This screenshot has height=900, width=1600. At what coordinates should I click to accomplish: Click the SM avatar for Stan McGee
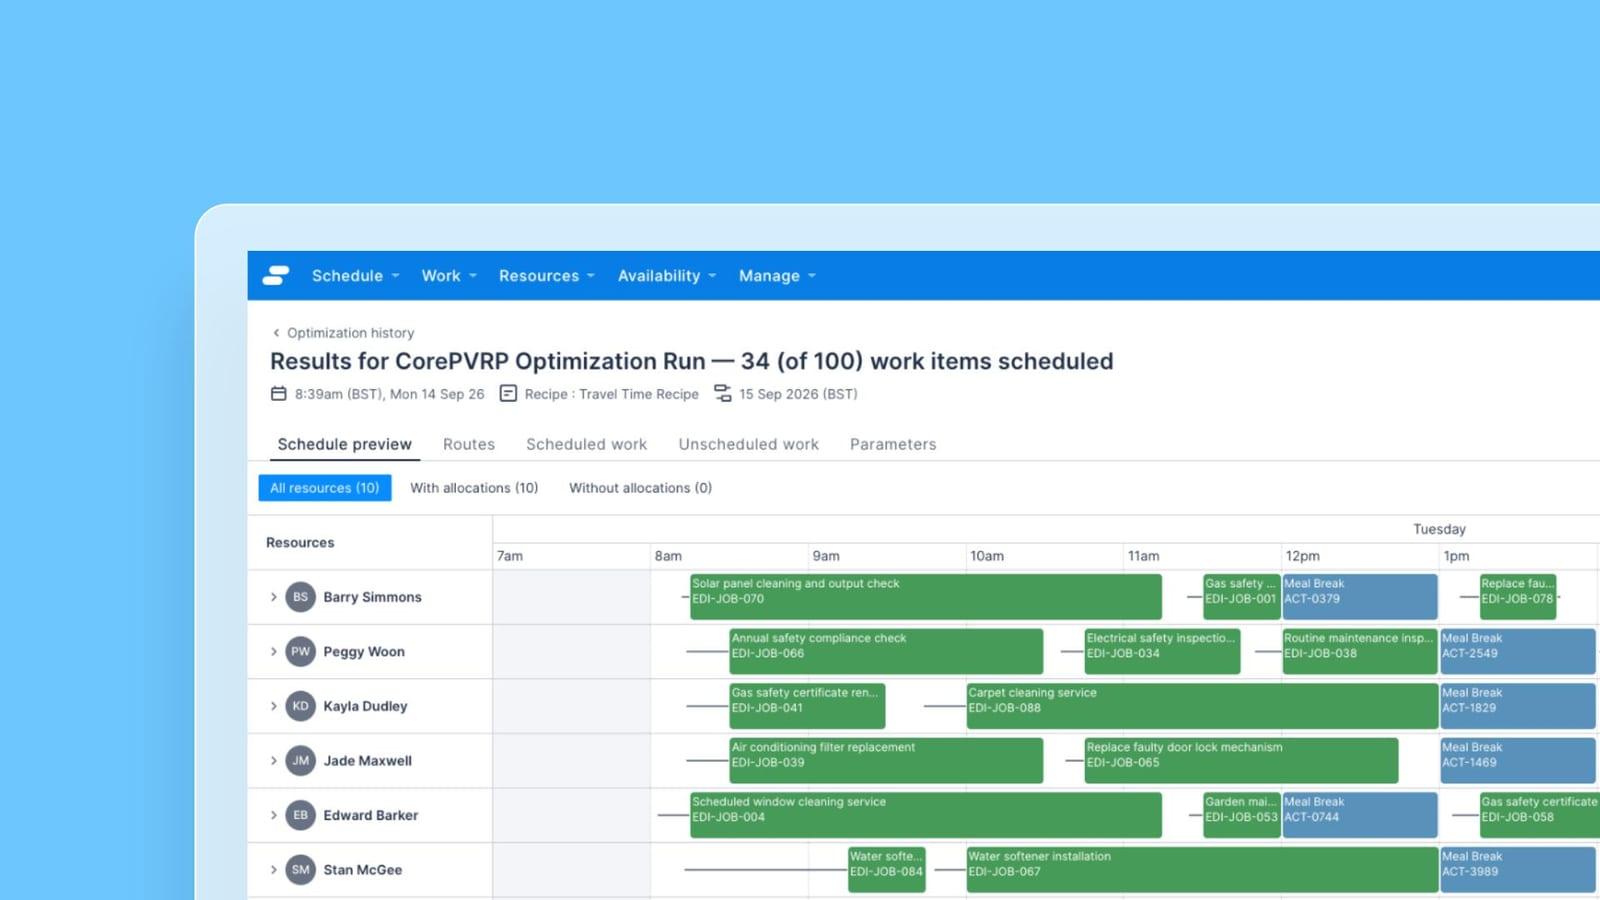click(300, 869)
